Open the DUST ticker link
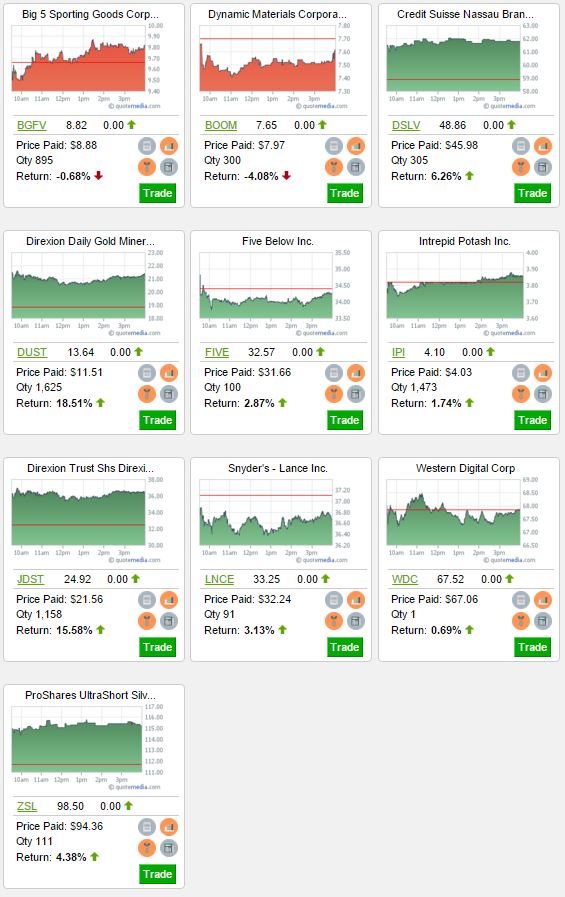 pos(32,352)
